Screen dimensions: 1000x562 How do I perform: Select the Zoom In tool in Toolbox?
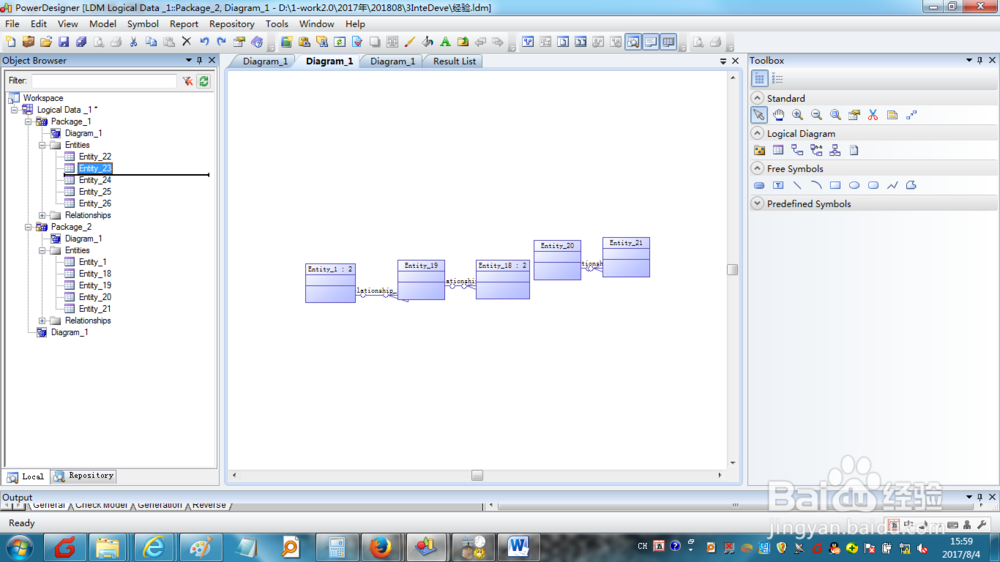click(x=797, y=115)
